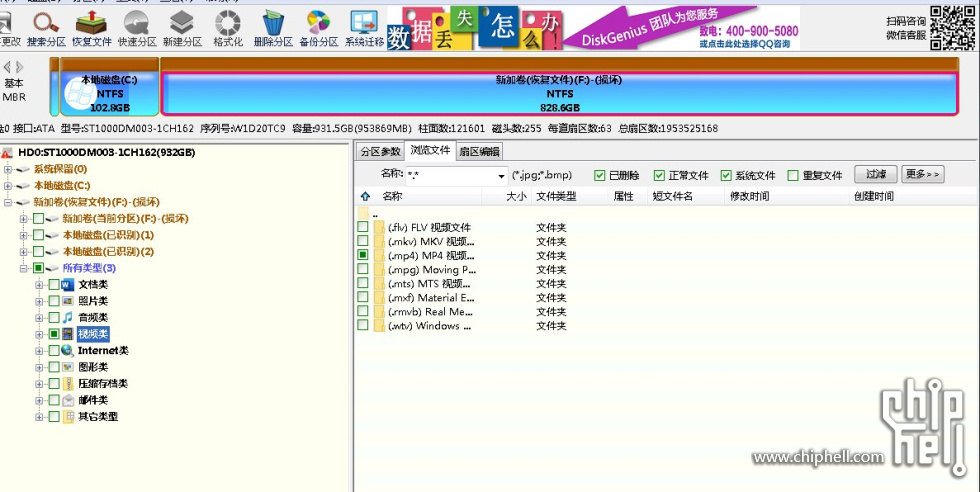Select the 新建分区 (New Partition) icon
The image size is (980, 492).
182,28
